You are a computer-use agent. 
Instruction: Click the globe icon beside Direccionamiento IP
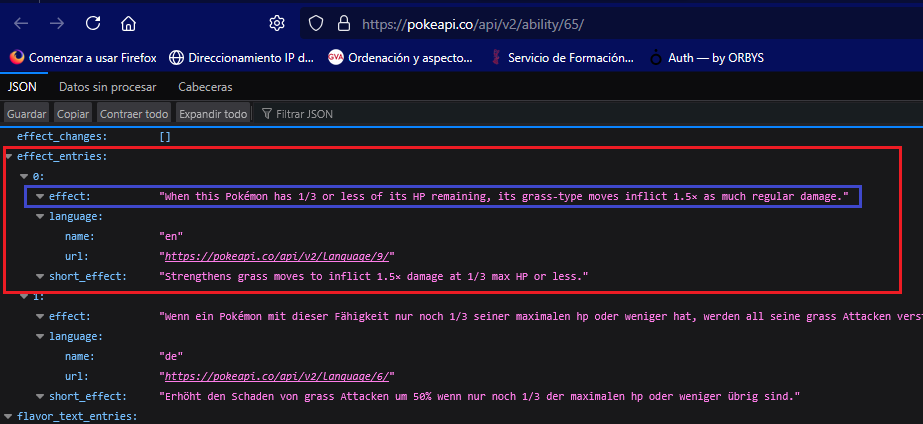click(176, 58)
